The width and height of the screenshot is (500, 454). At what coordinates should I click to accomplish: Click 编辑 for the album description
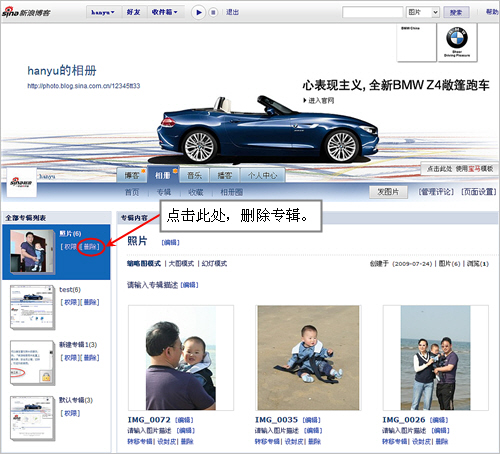pyautogui.click(x=189, y=285)
